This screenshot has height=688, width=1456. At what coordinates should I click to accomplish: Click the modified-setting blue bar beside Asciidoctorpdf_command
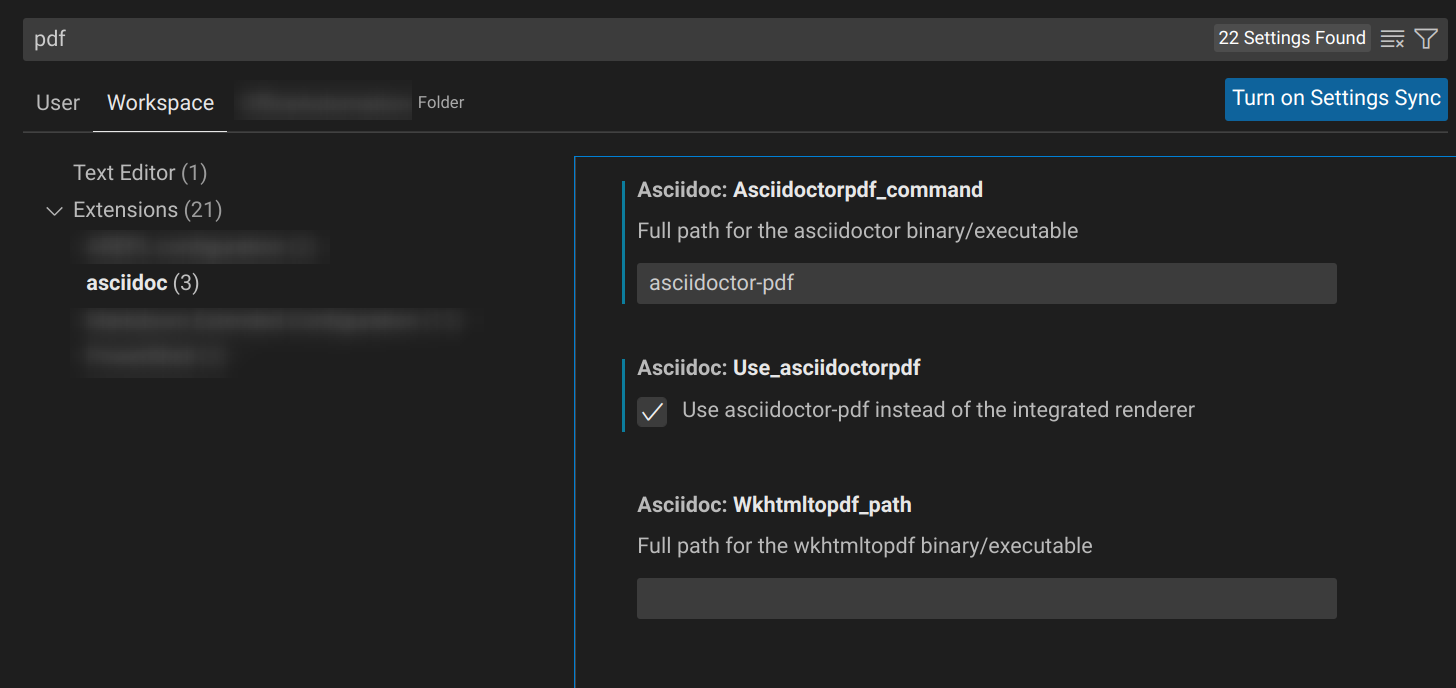[626, 240]
